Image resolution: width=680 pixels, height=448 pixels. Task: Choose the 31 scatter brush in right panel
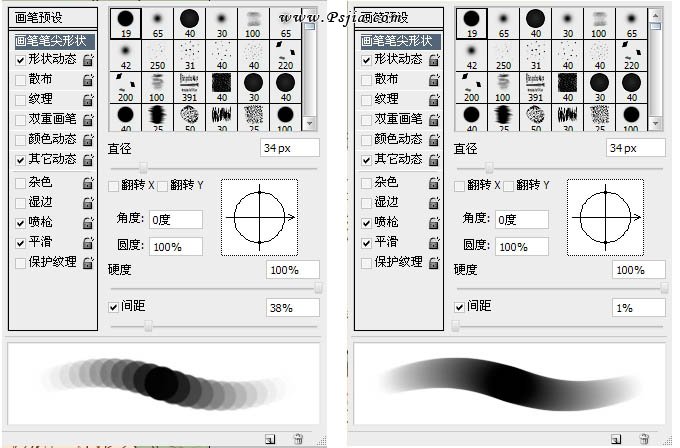(536, 56)
